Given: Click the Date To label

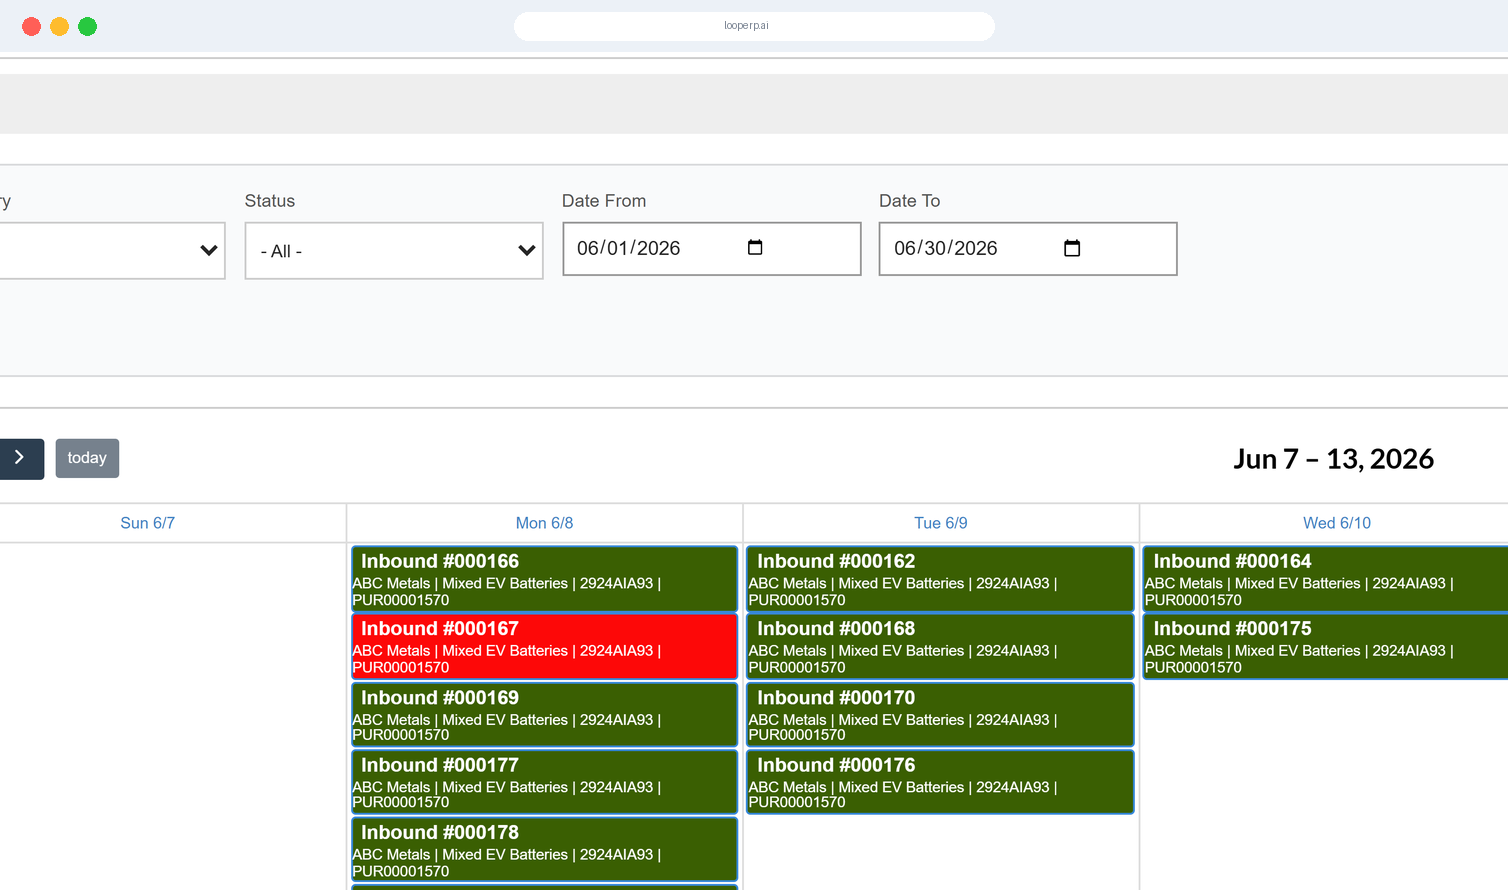Looking at the screenshot, I should pos(909,201).
